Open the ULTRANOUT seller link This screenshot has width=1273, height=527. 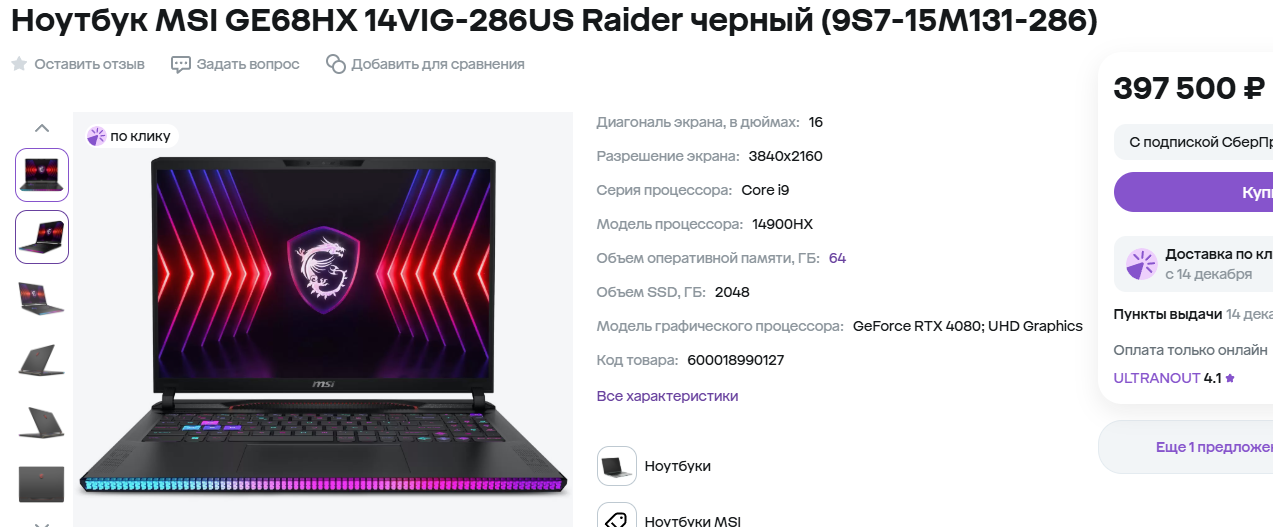(x=1156, y=379)
